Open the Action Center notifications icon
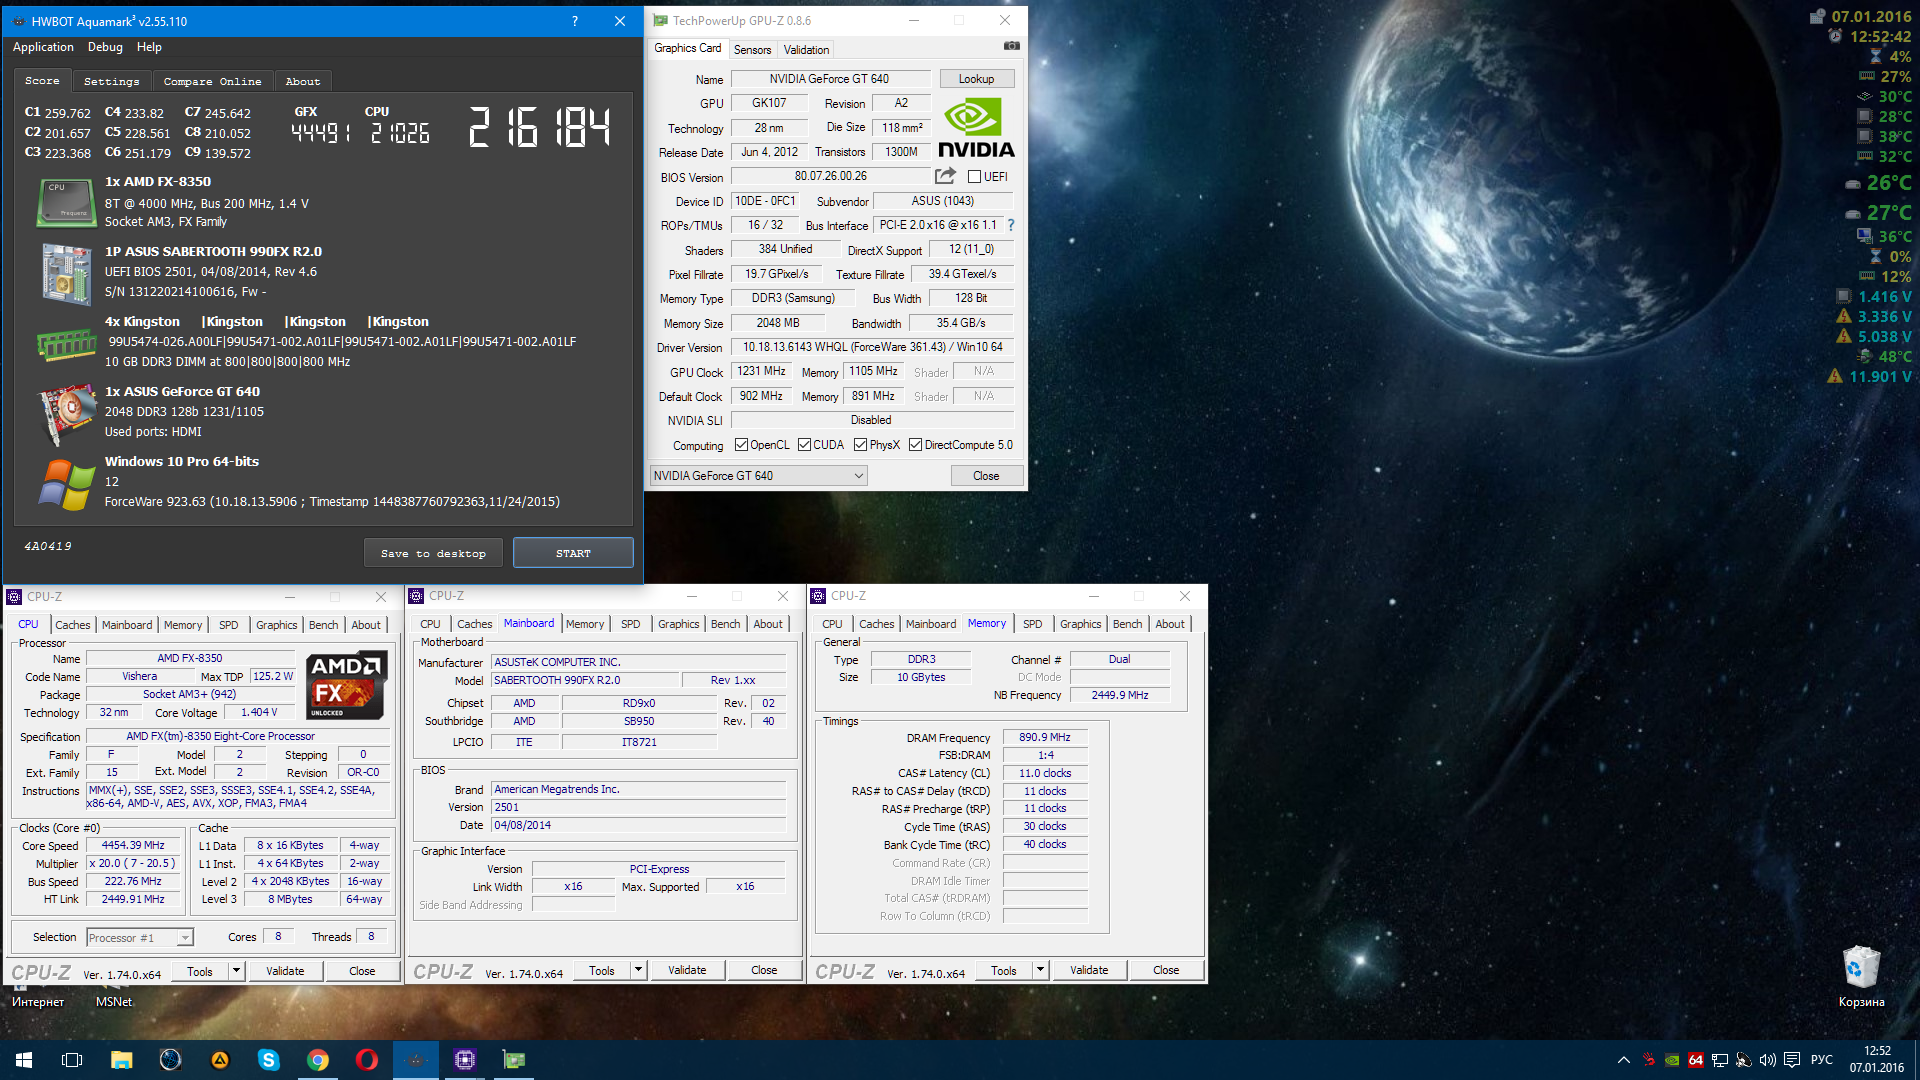 (1791, 1060)
